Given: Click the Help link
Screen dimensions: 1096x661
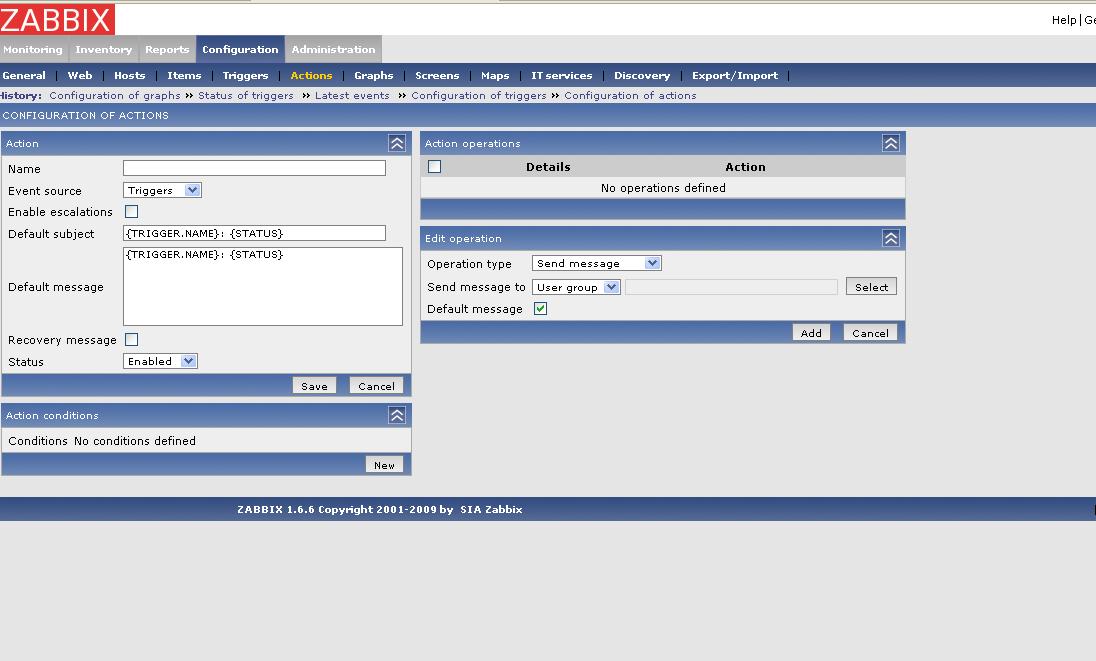Looking at the screenshot, I should click(x=1063, y=20).
